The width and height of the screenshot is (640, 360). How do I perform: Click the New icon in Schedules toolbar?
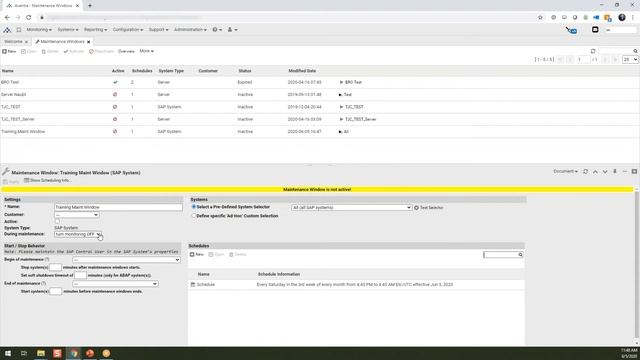click(192, 254)
